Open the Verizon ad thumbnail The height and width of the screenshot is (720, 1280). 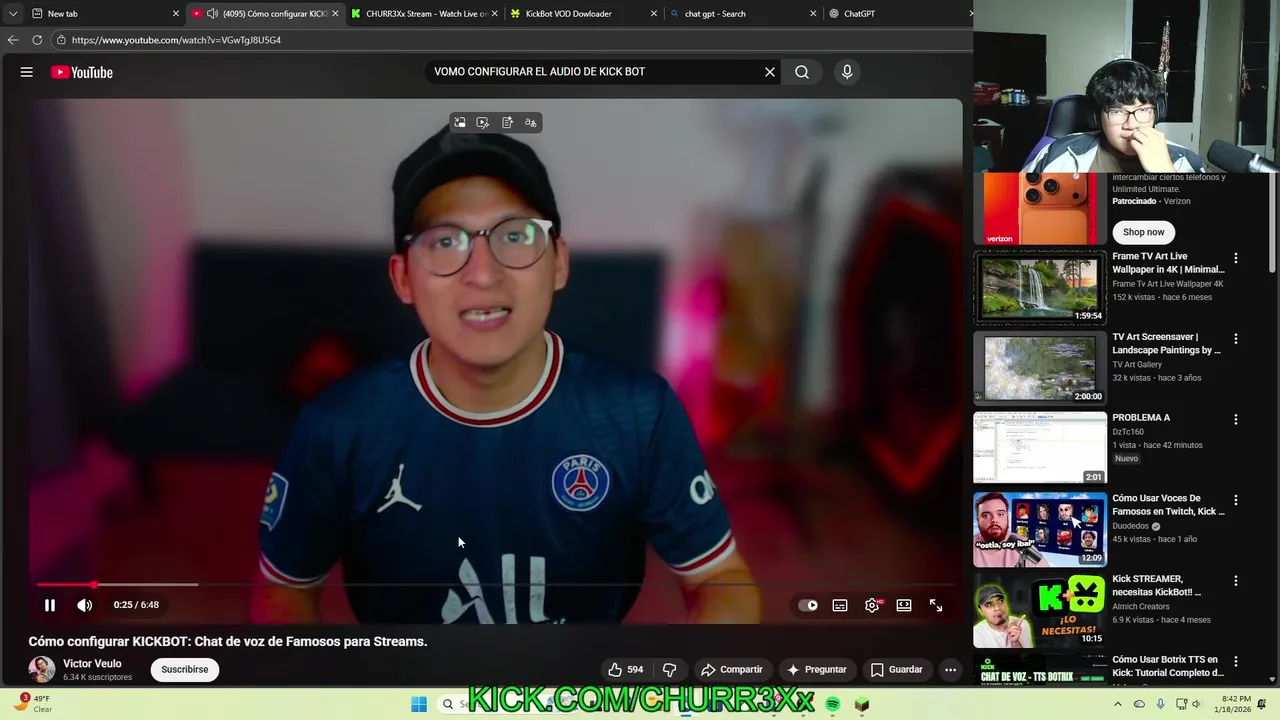[x=1040, y=208]
